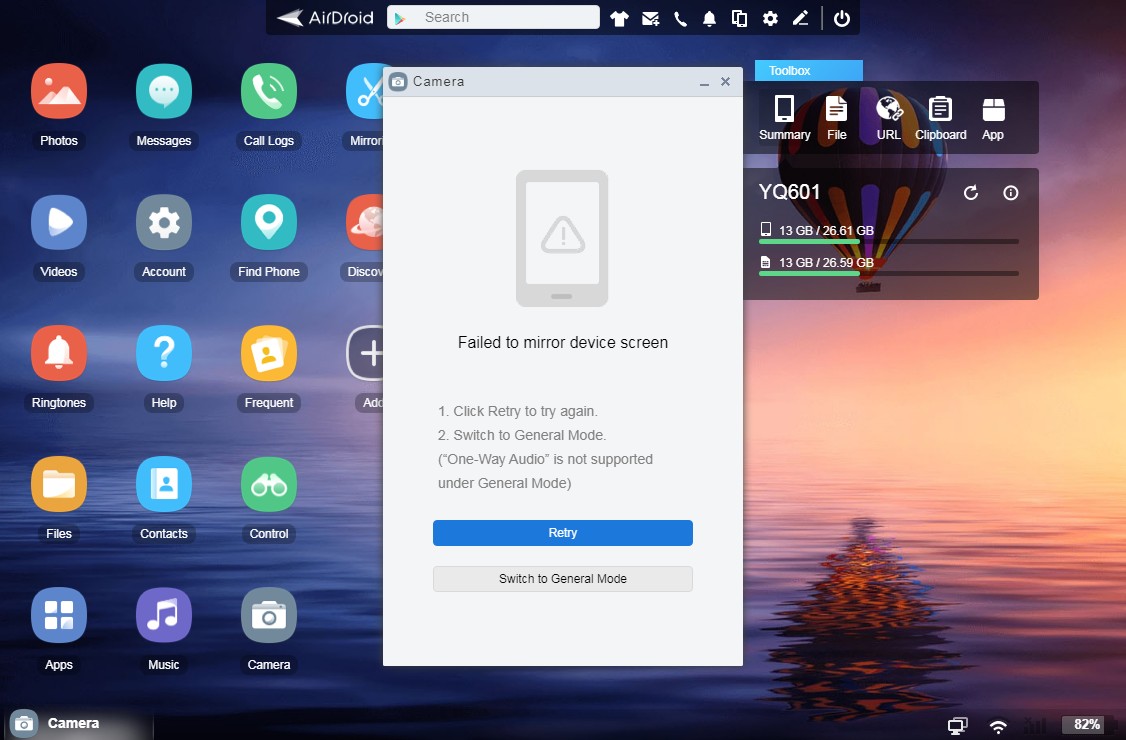Open Call Logs icon
1126x740 pixels.
(269, 92)
